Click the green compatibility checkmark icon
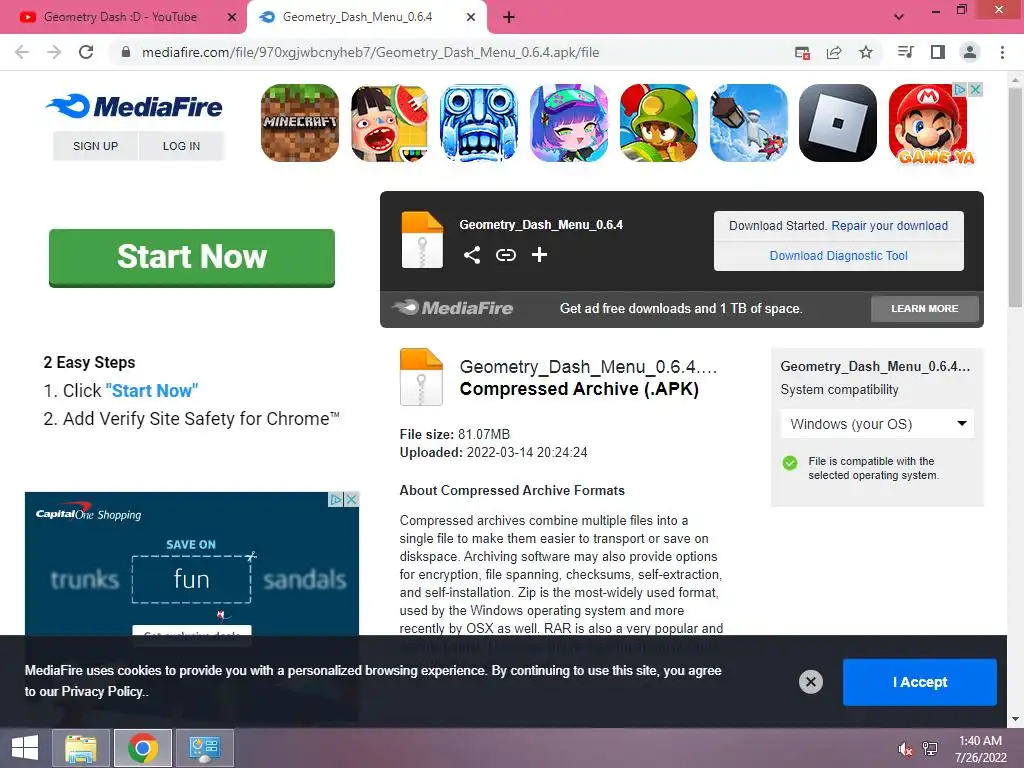 (x=790, y=463)
